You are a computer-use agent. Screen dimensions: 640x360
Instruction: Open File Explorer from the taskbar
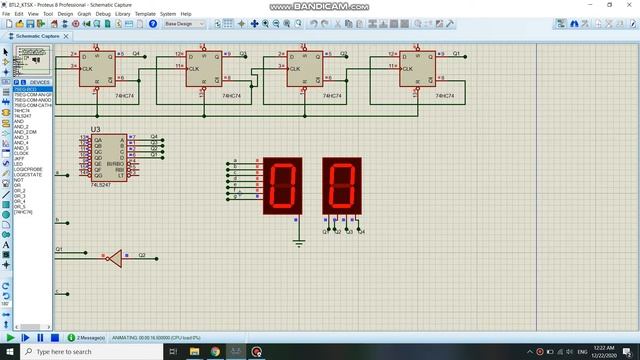[x=194, y=351]
